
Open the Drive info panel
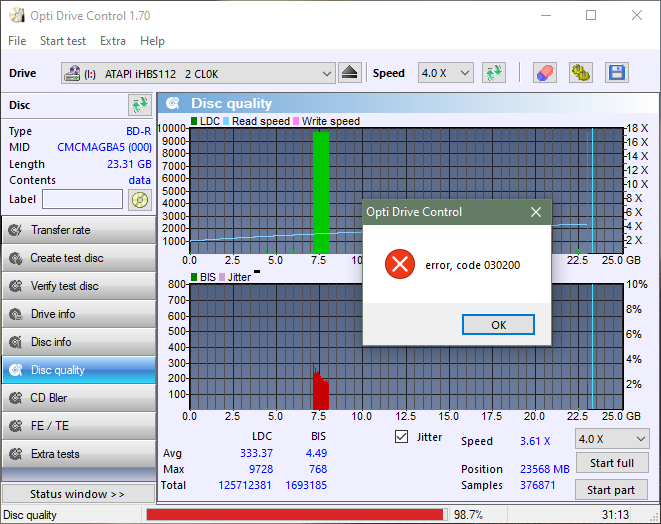point(79,314)
